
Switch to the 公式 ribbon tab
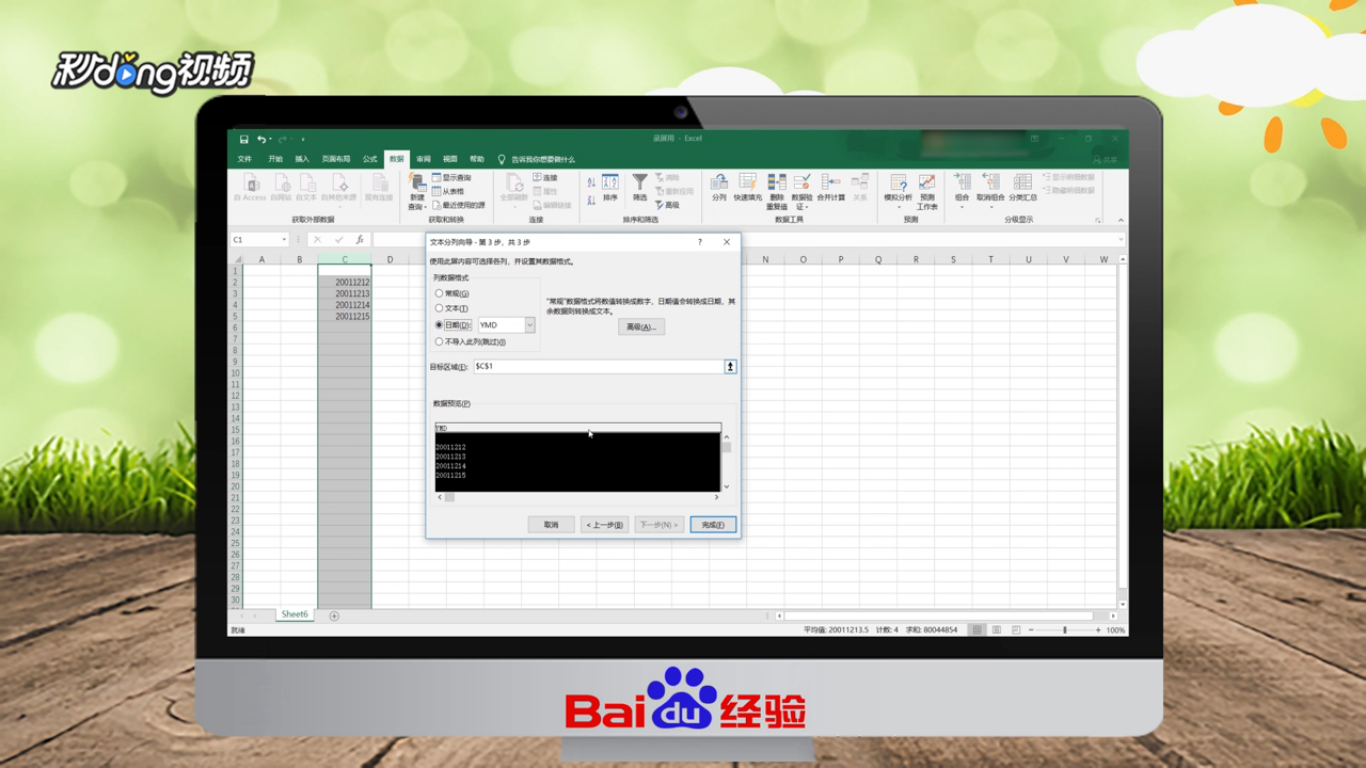pyautogui.click(x=370, y=159)
